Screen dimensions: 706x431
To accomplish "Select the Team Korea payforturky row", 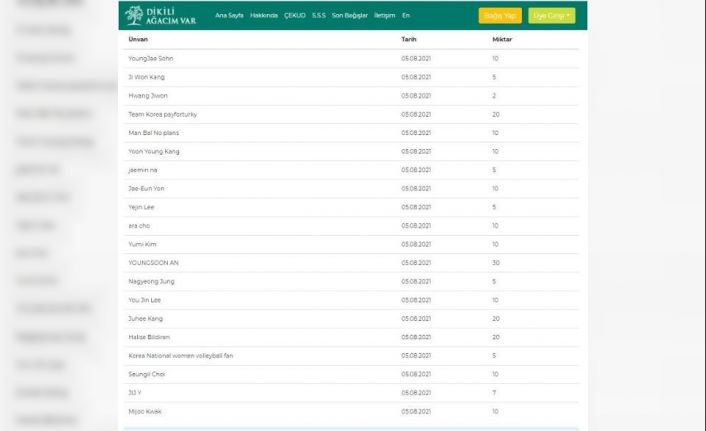I will [163, 114].
